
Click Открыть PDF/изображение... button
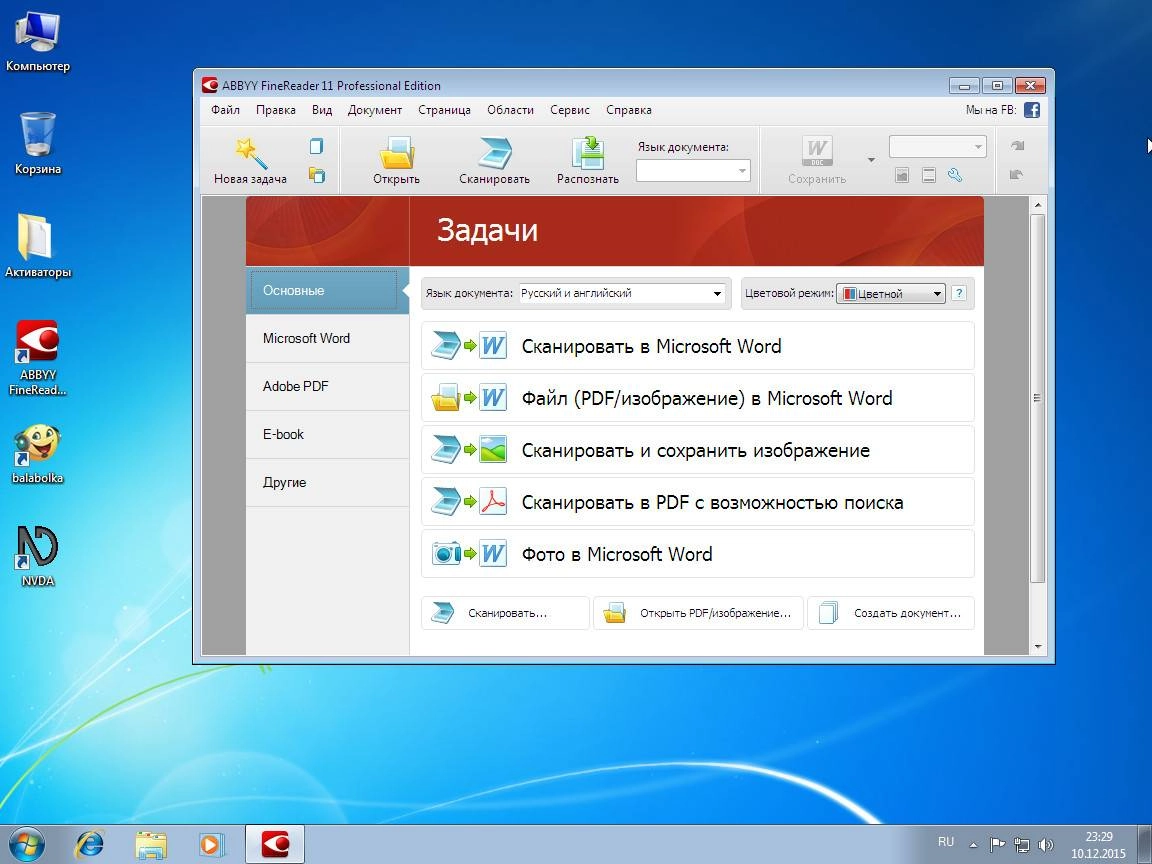[698, 613]
